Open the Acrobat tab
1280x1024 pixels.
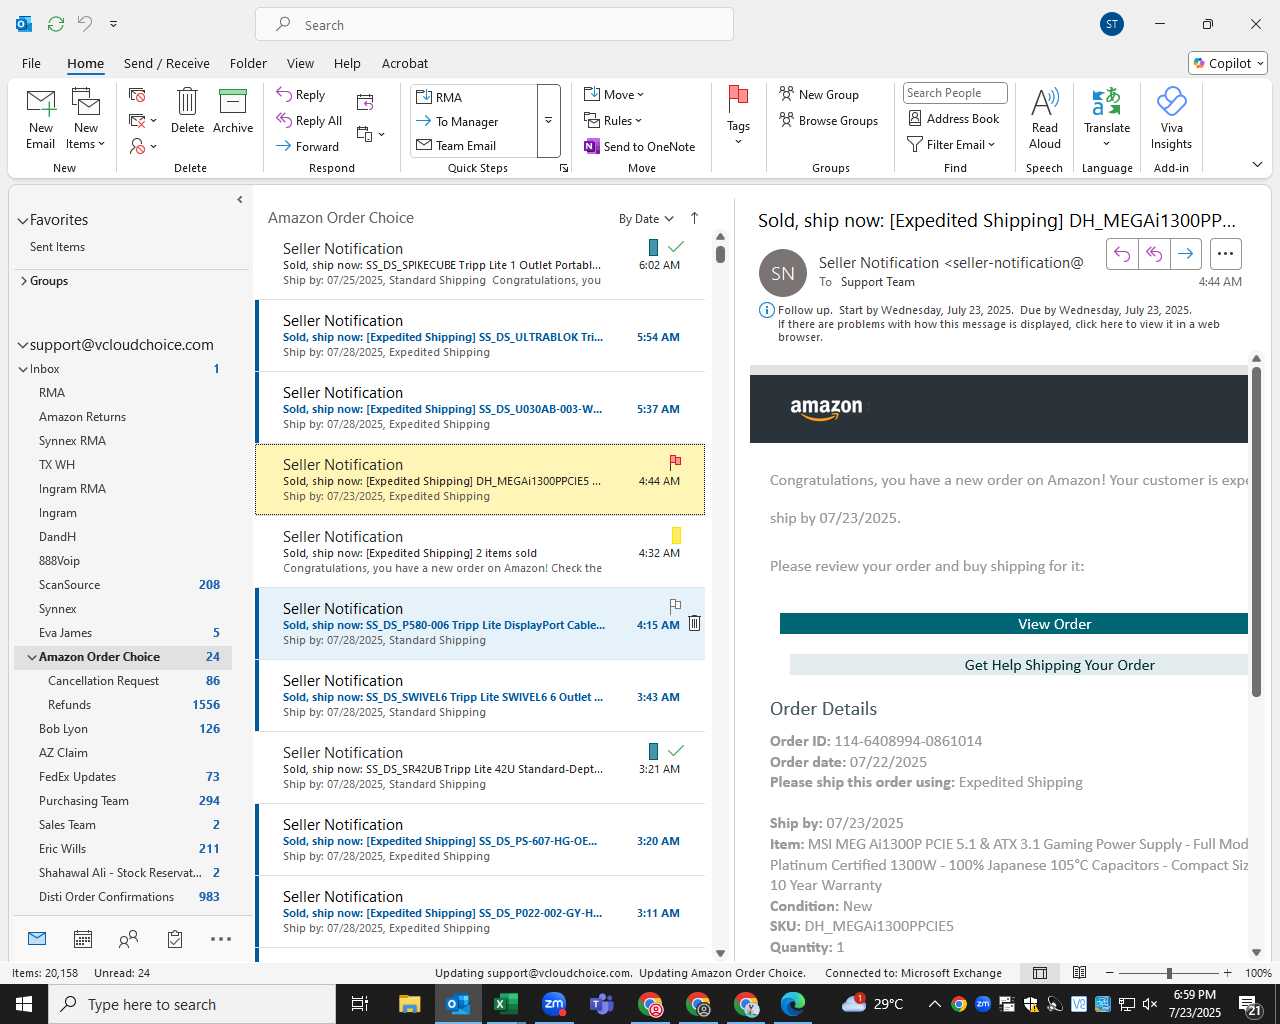point(405,63)
